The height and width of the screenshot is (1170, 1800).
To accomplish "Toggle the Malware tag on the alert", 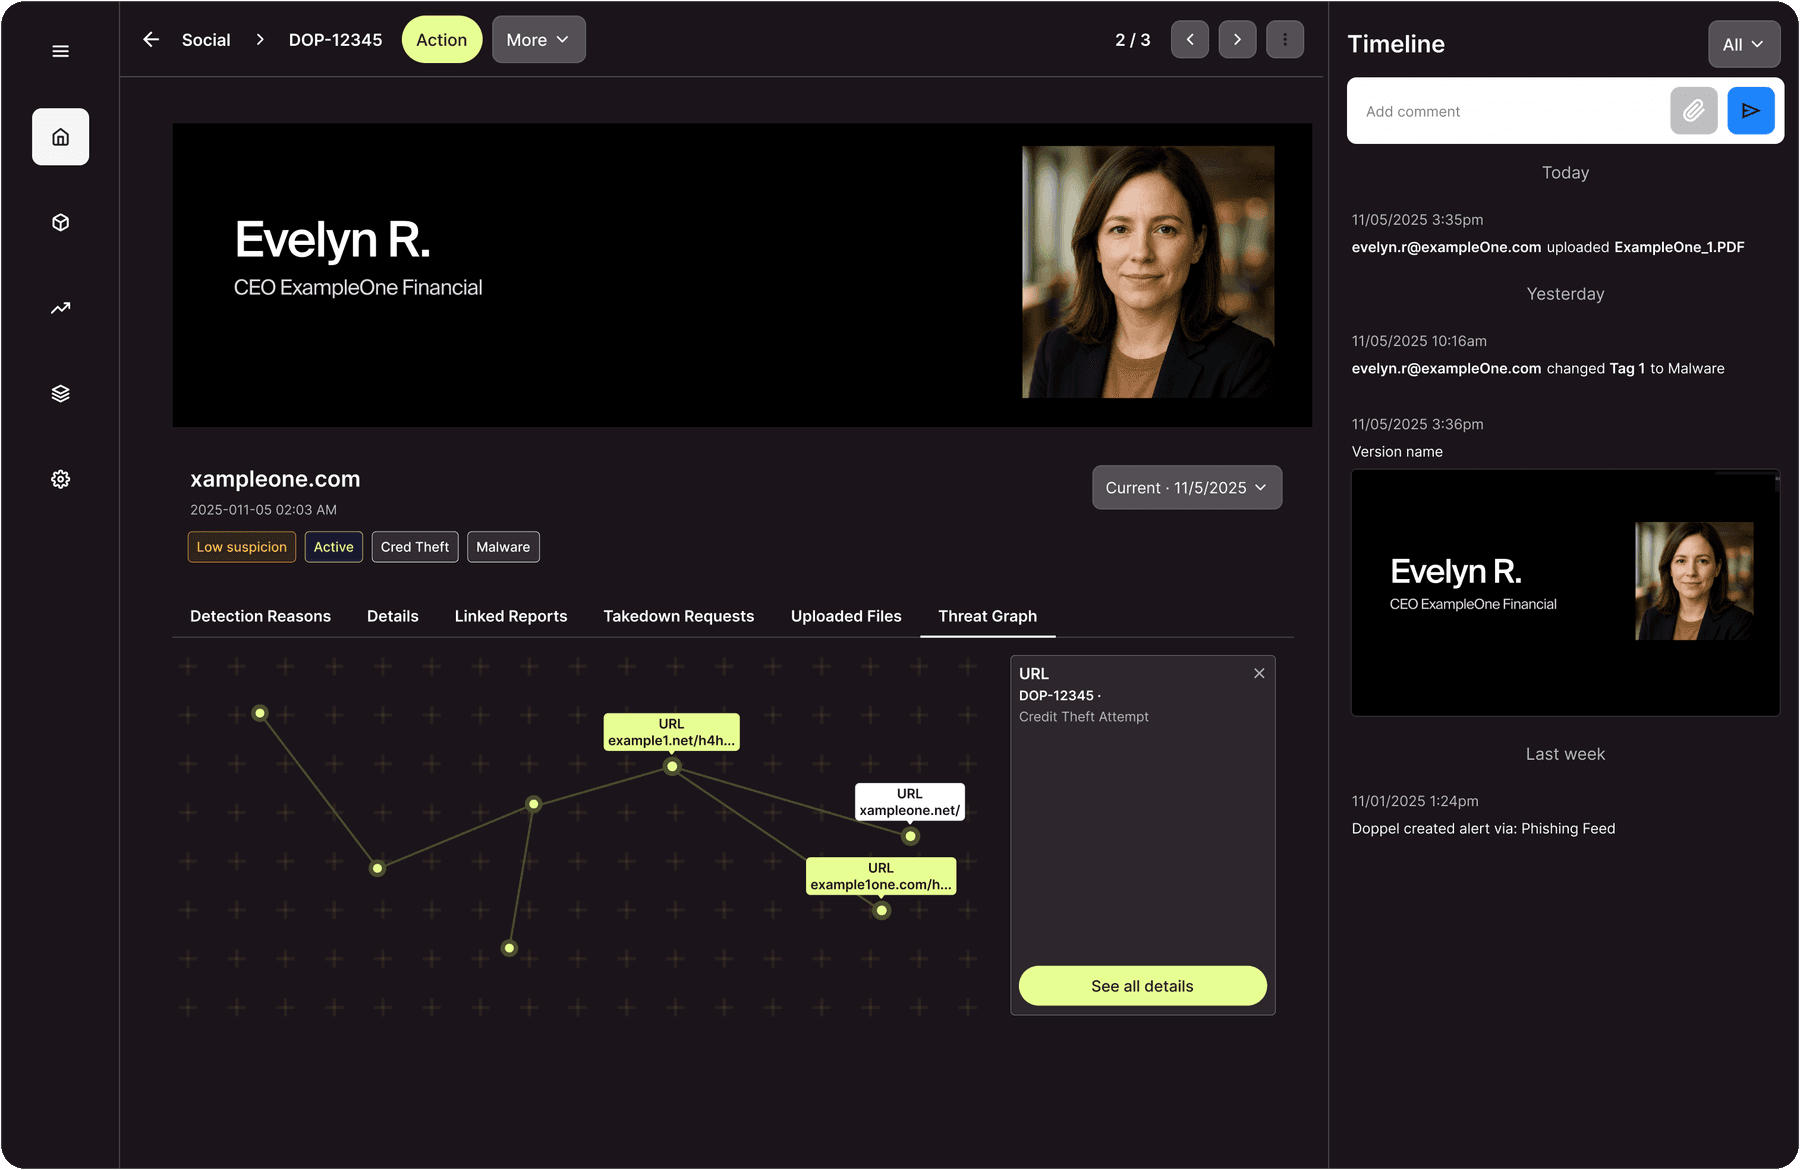I will [x=503, y=547].
